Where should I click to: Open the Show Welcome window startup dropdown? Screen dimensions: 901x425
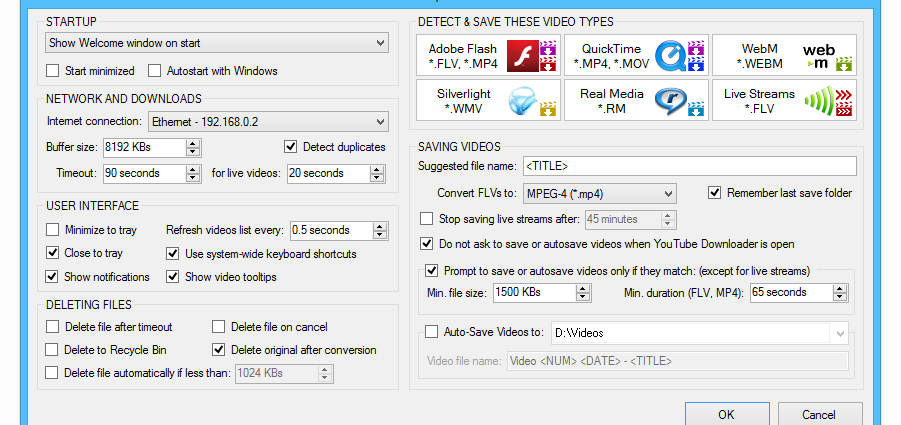tap(217, 43)
